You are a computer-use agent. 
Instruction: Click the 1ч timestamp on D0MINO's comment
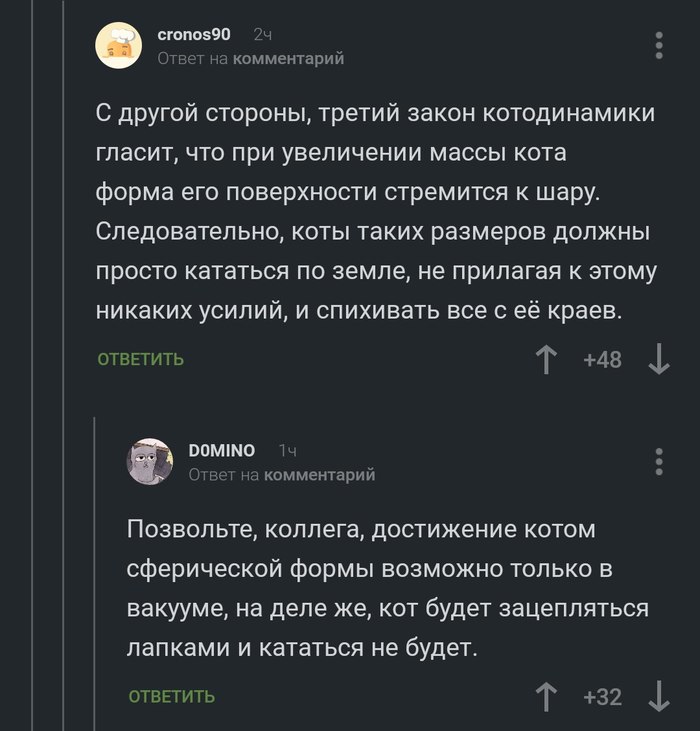[x=287, y=450]
